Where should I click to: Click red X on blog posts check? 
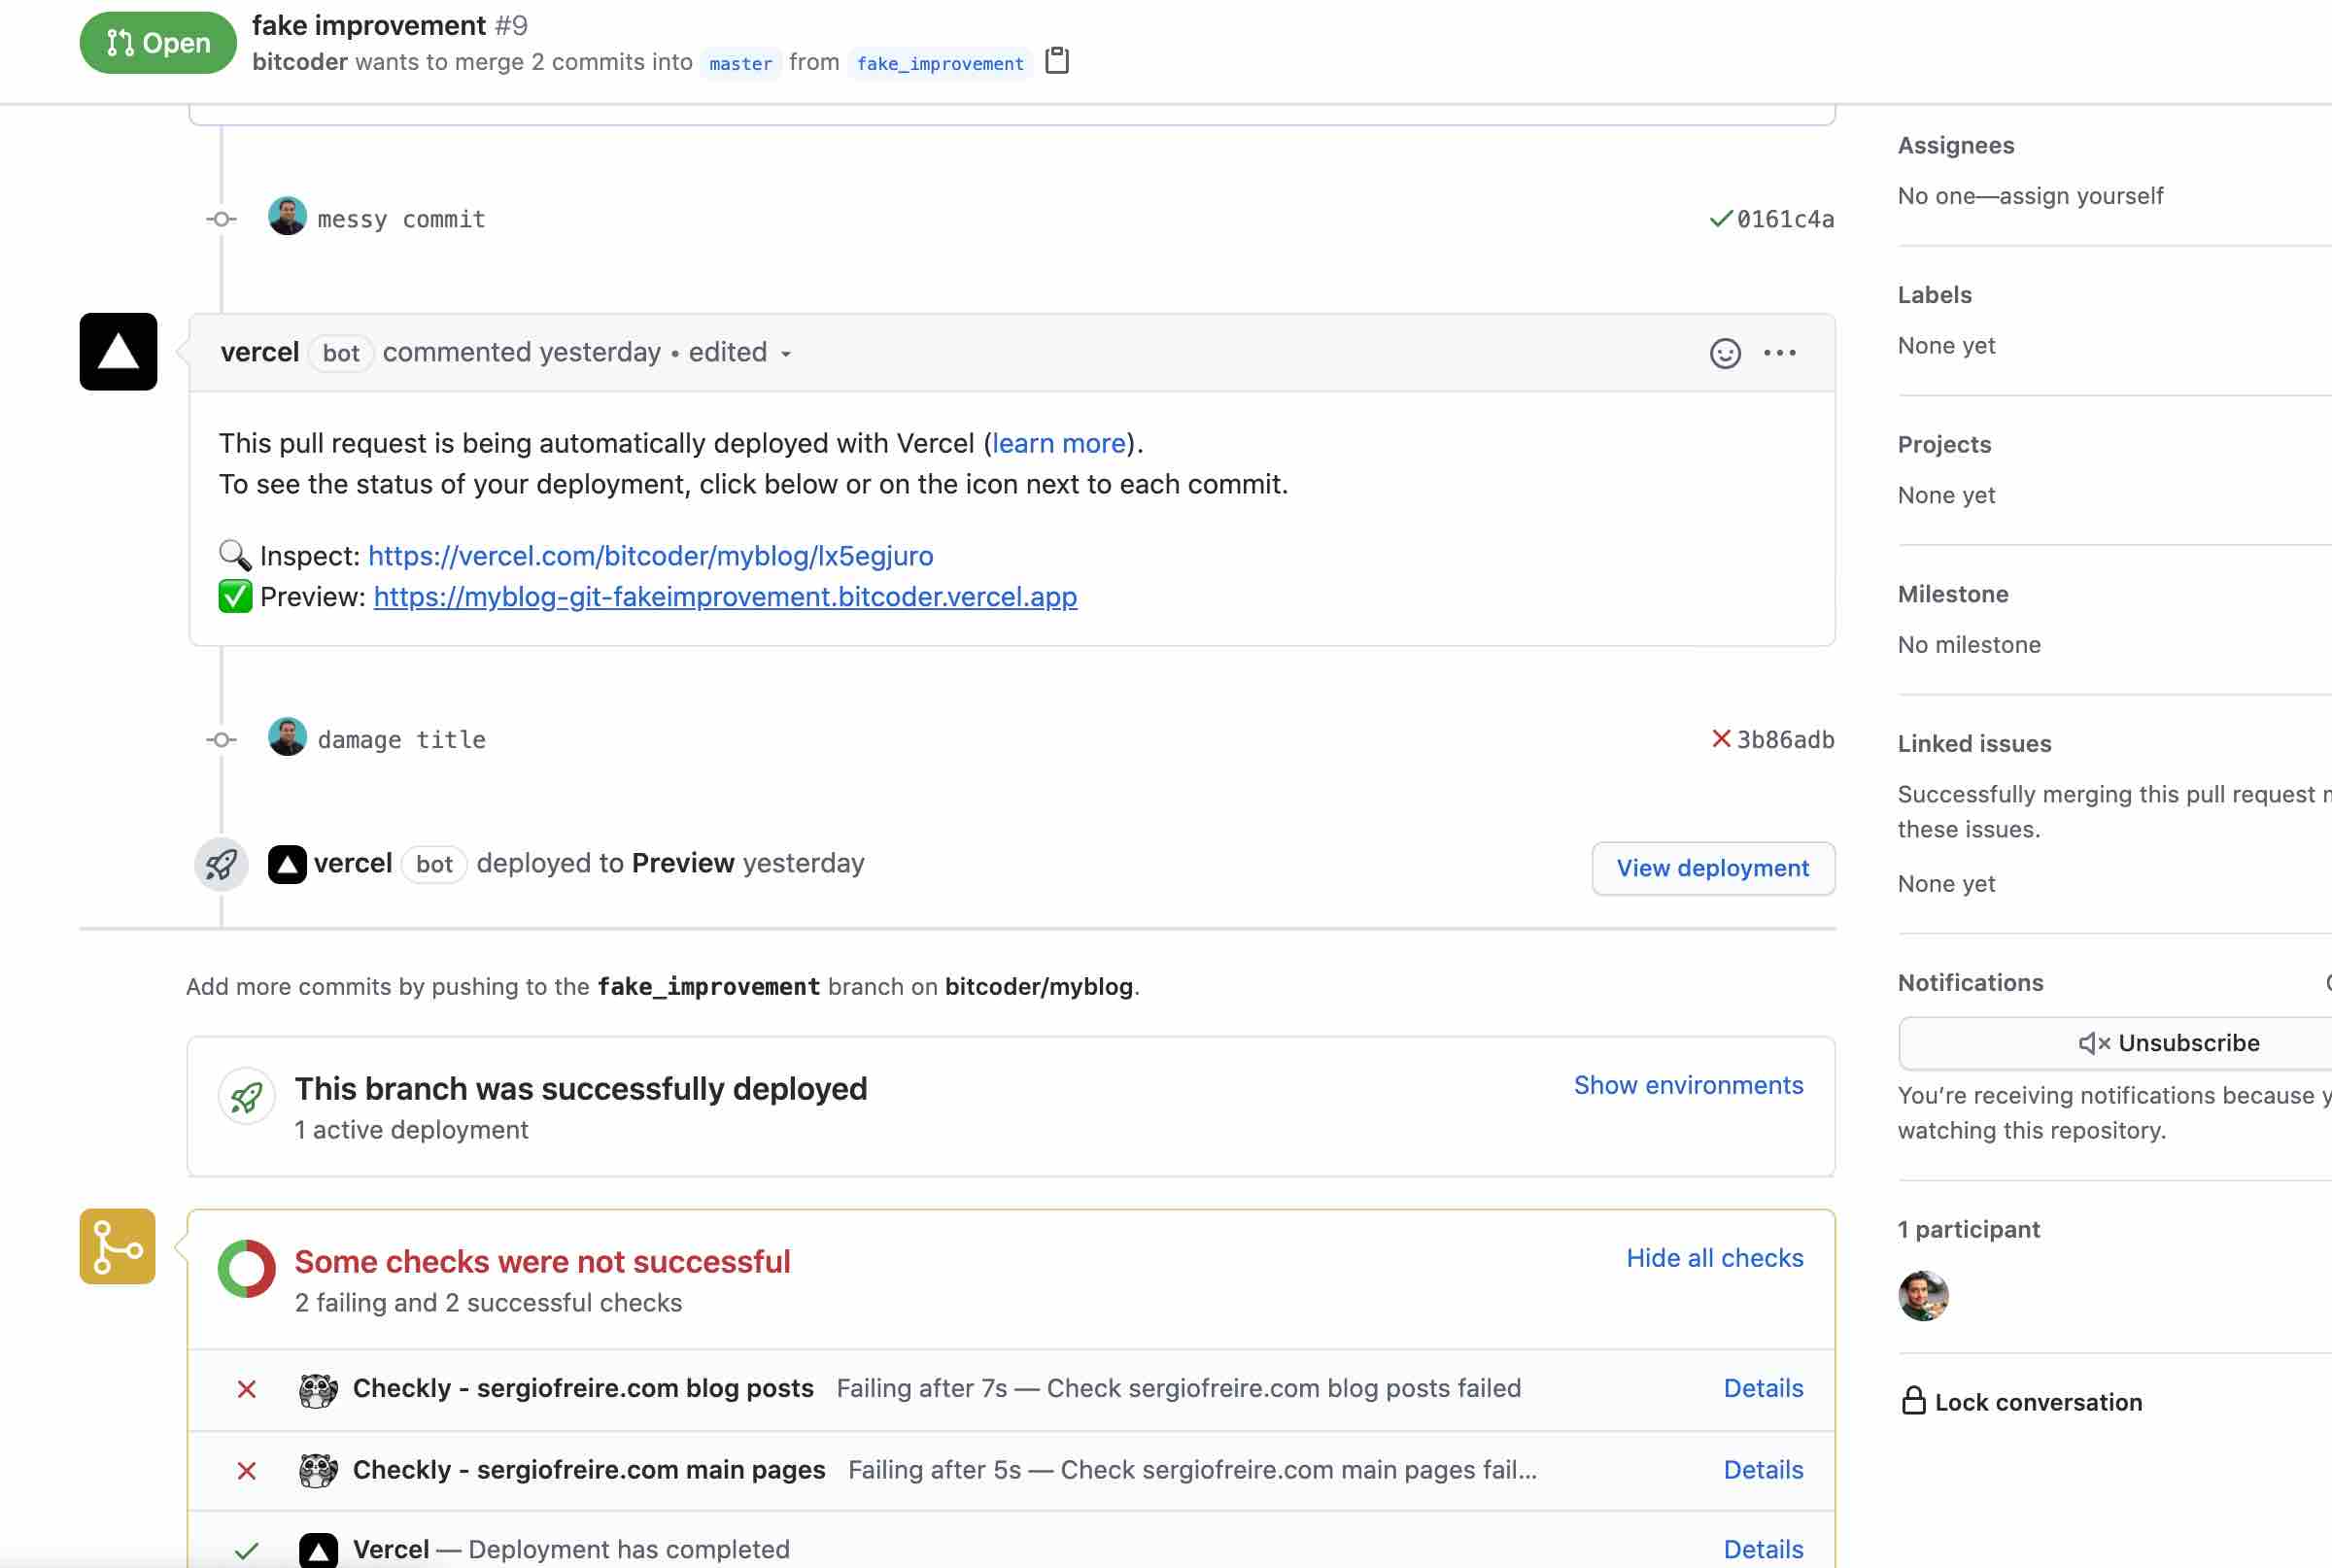246,1389
